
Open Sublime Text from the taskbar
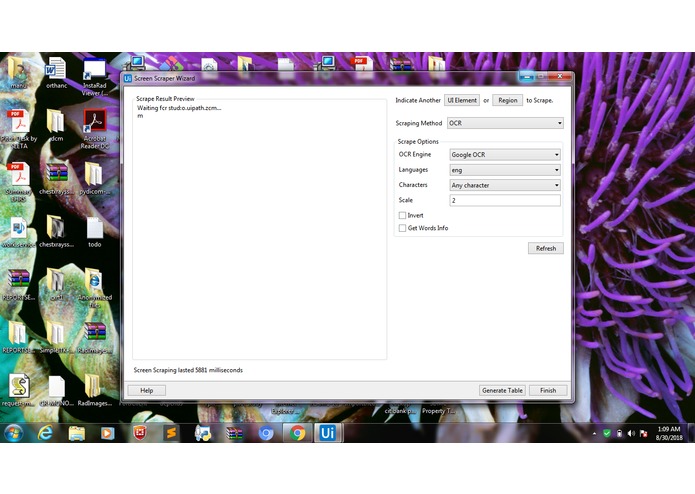click(x=171, y=433)
